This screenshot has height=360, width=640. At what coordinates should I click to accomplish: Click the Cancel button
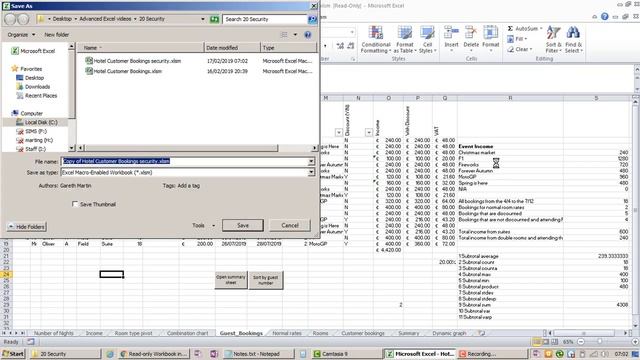coord(290,225)
